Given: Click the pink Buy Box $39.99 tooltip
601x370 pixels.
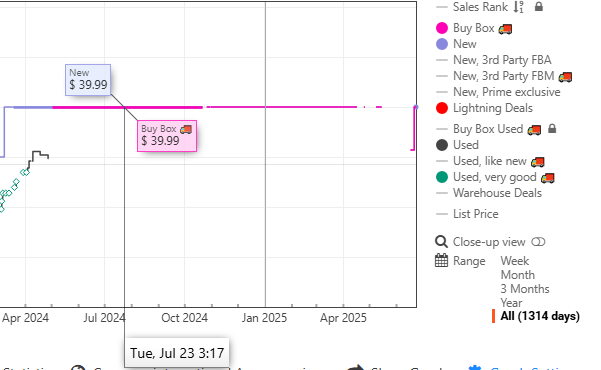Looking at the screenshot, I should click(167, 136).
